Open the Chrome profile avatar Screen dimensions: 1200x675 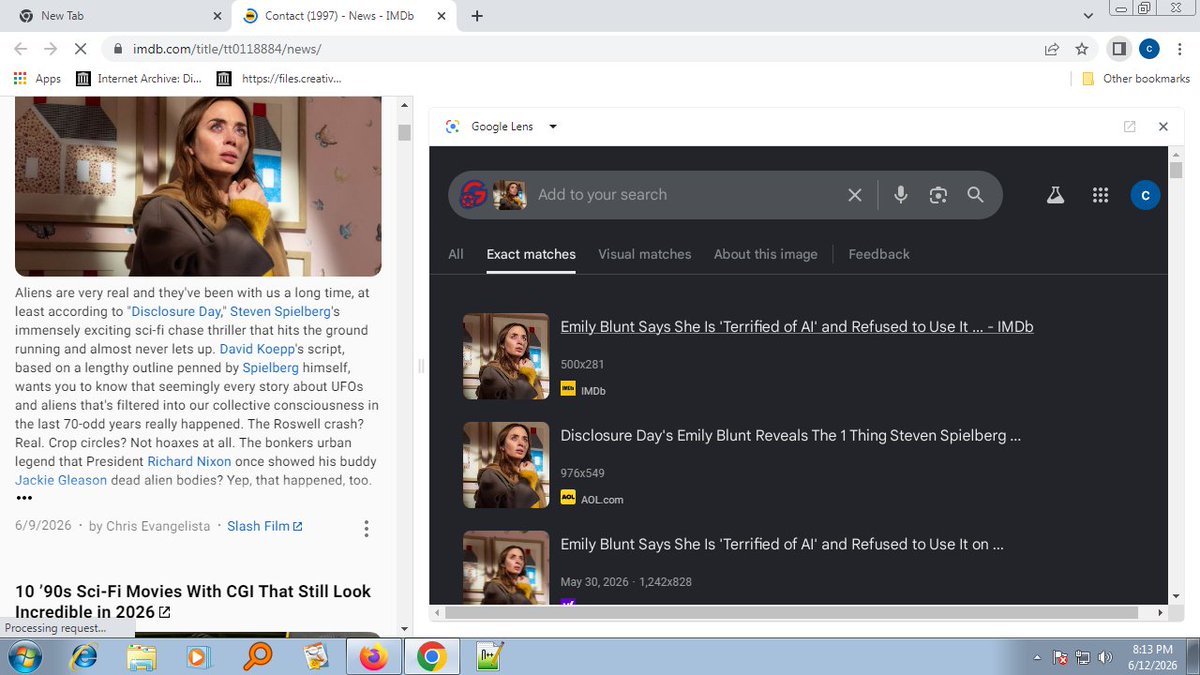click(x=1149, y=48)
